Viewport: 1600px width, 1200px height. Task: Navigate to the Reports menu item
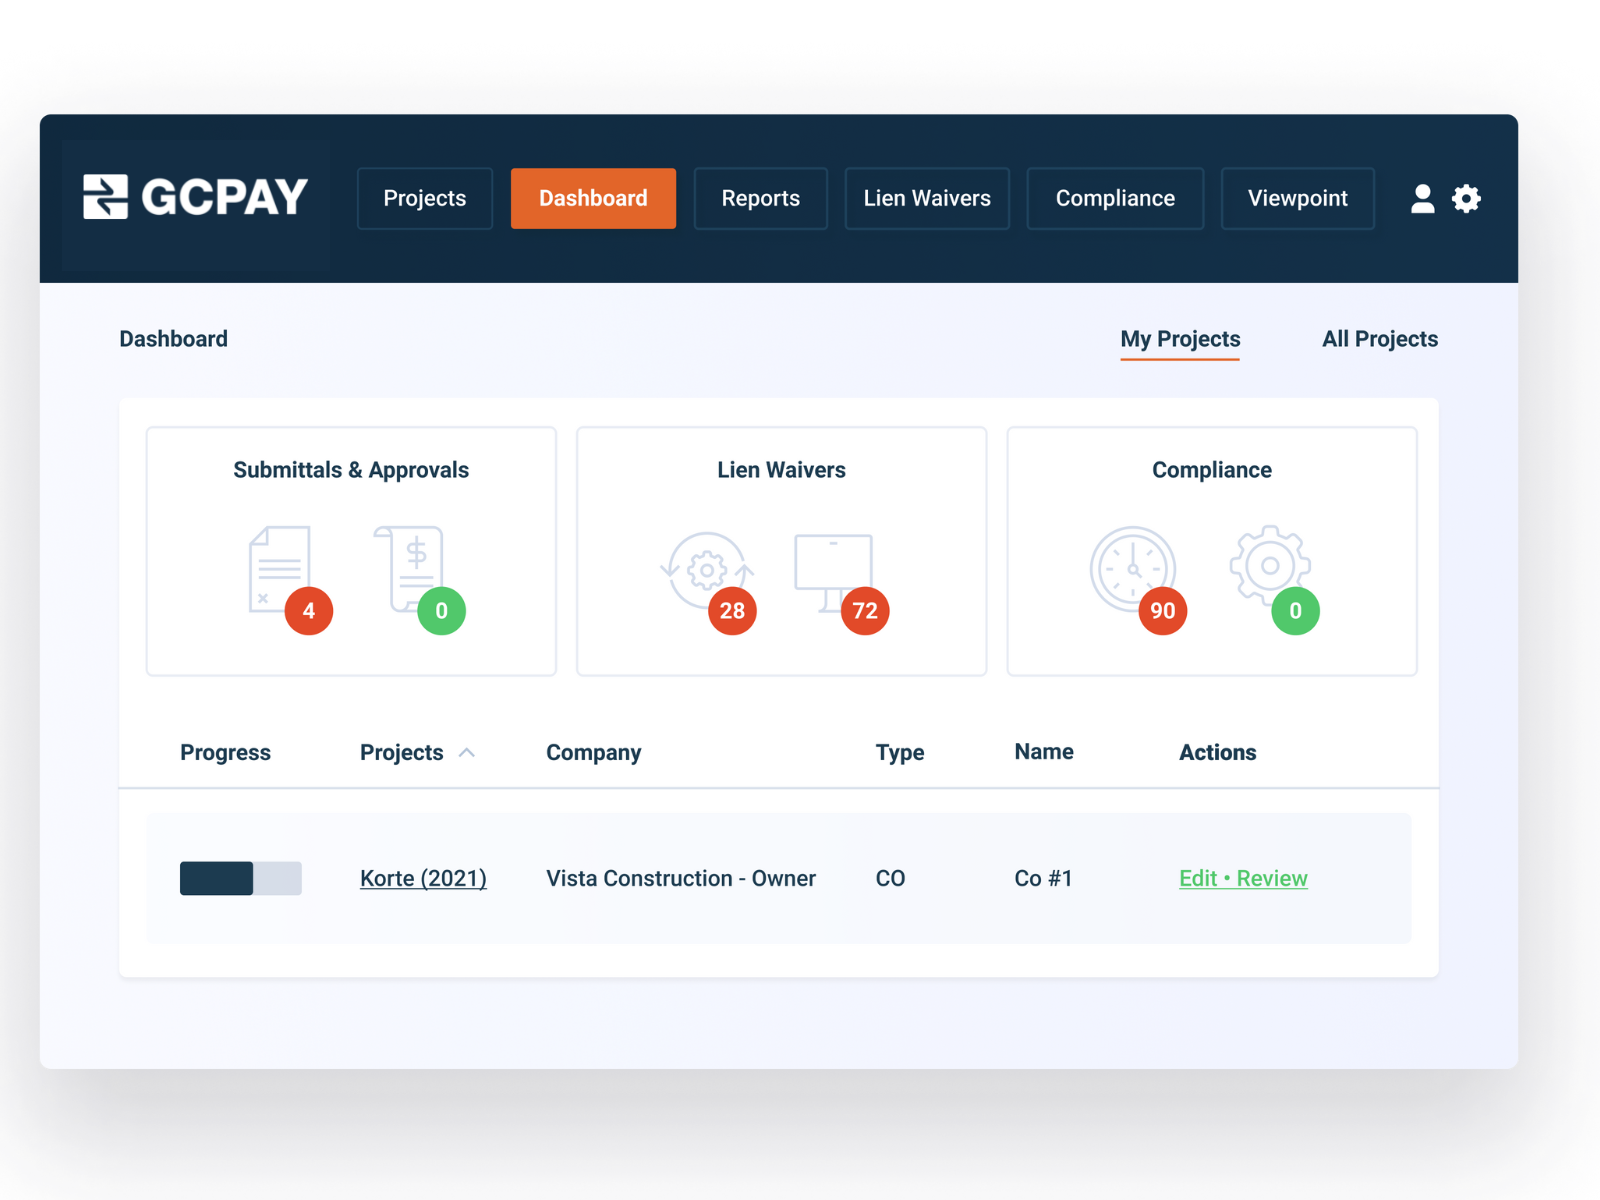coord(760,198)
